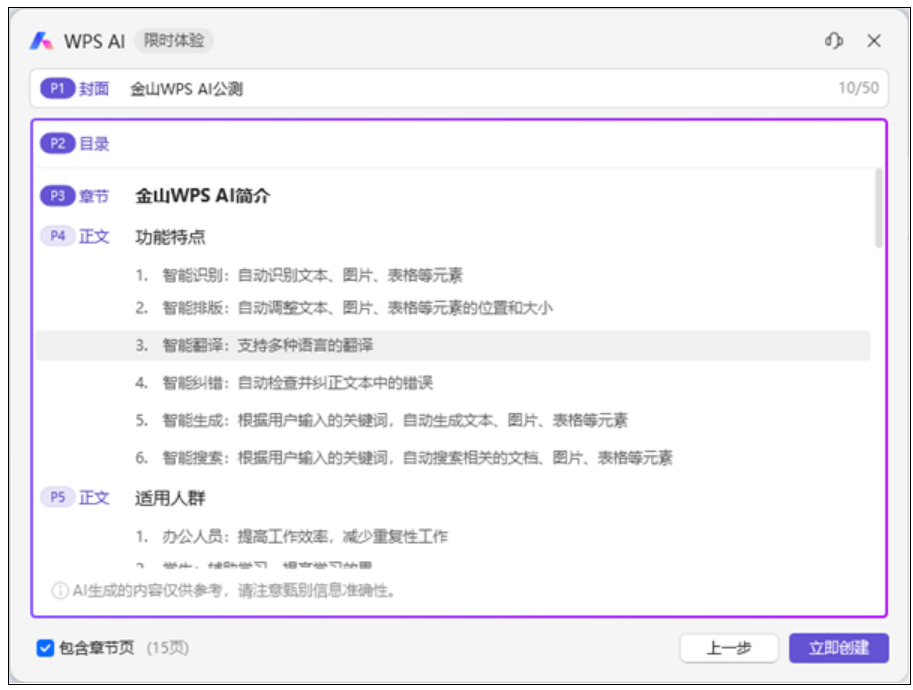The width and height of the screenshot is (913, 690).
Task: Select item 2 智能排版 line
Action: [x=344, y=307]
